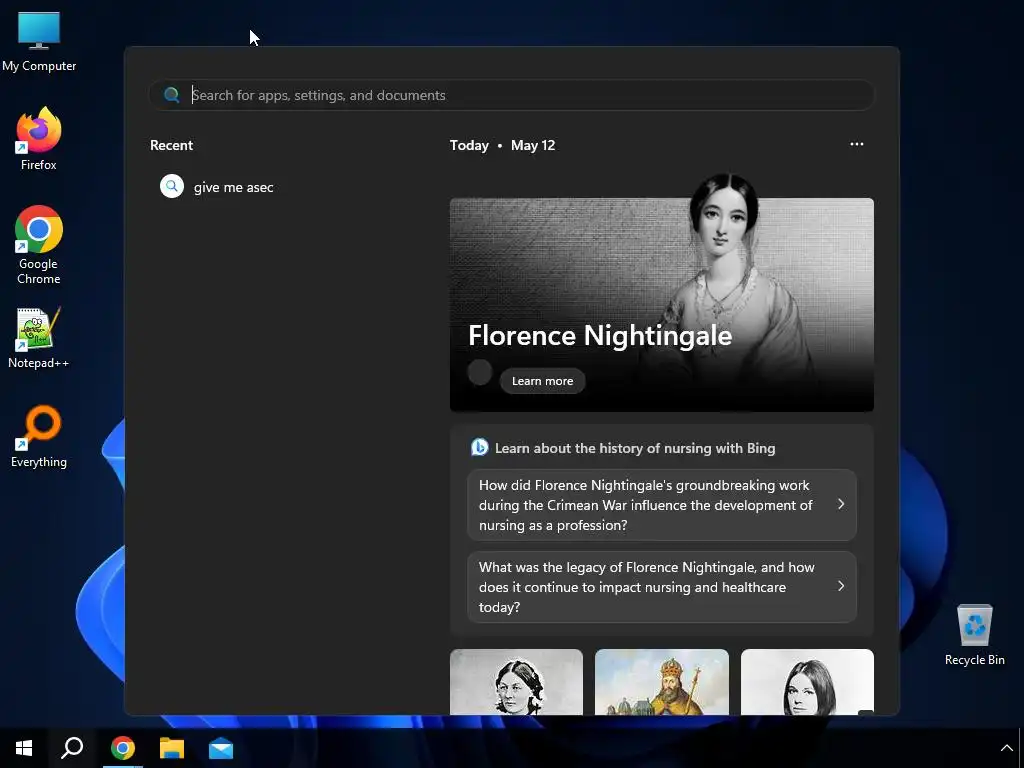The height and width of the screenshot is (768, 1024).
Task: Select recent search 'give me asec'
Action: (x=233, y=187)
